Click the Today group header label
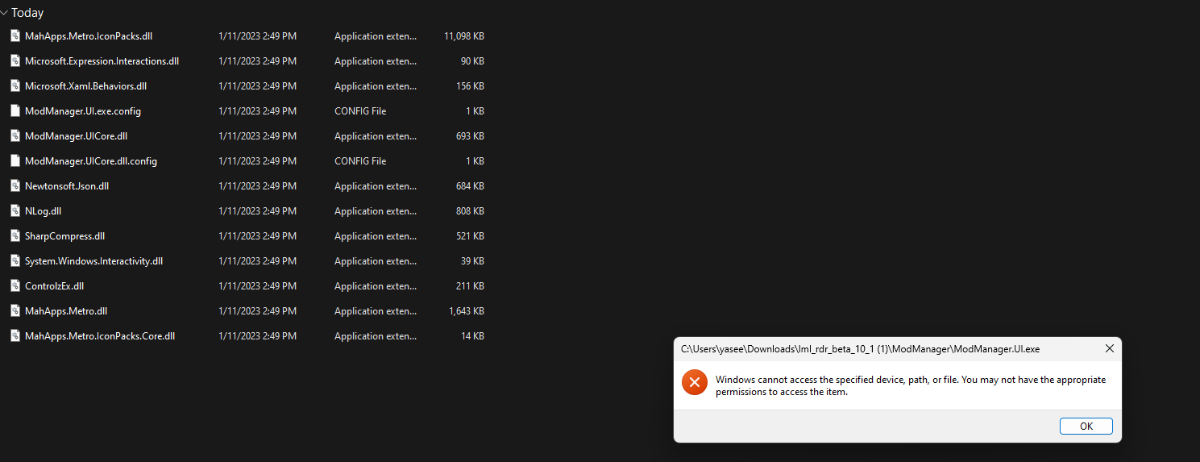 click(28, 13)
